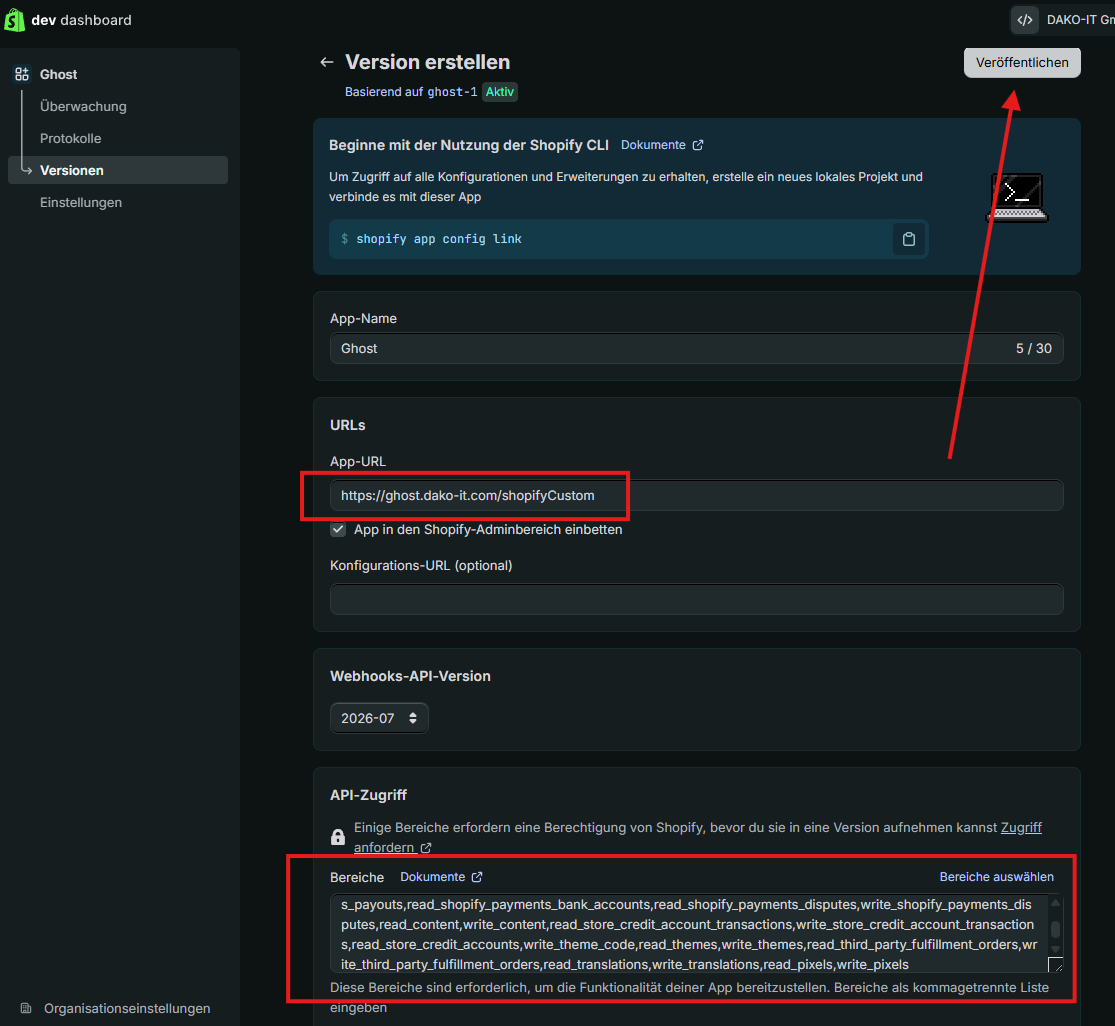Click the shopify app config link command text
This screenshot has height=1026, width=1115.
coord(439,239)
